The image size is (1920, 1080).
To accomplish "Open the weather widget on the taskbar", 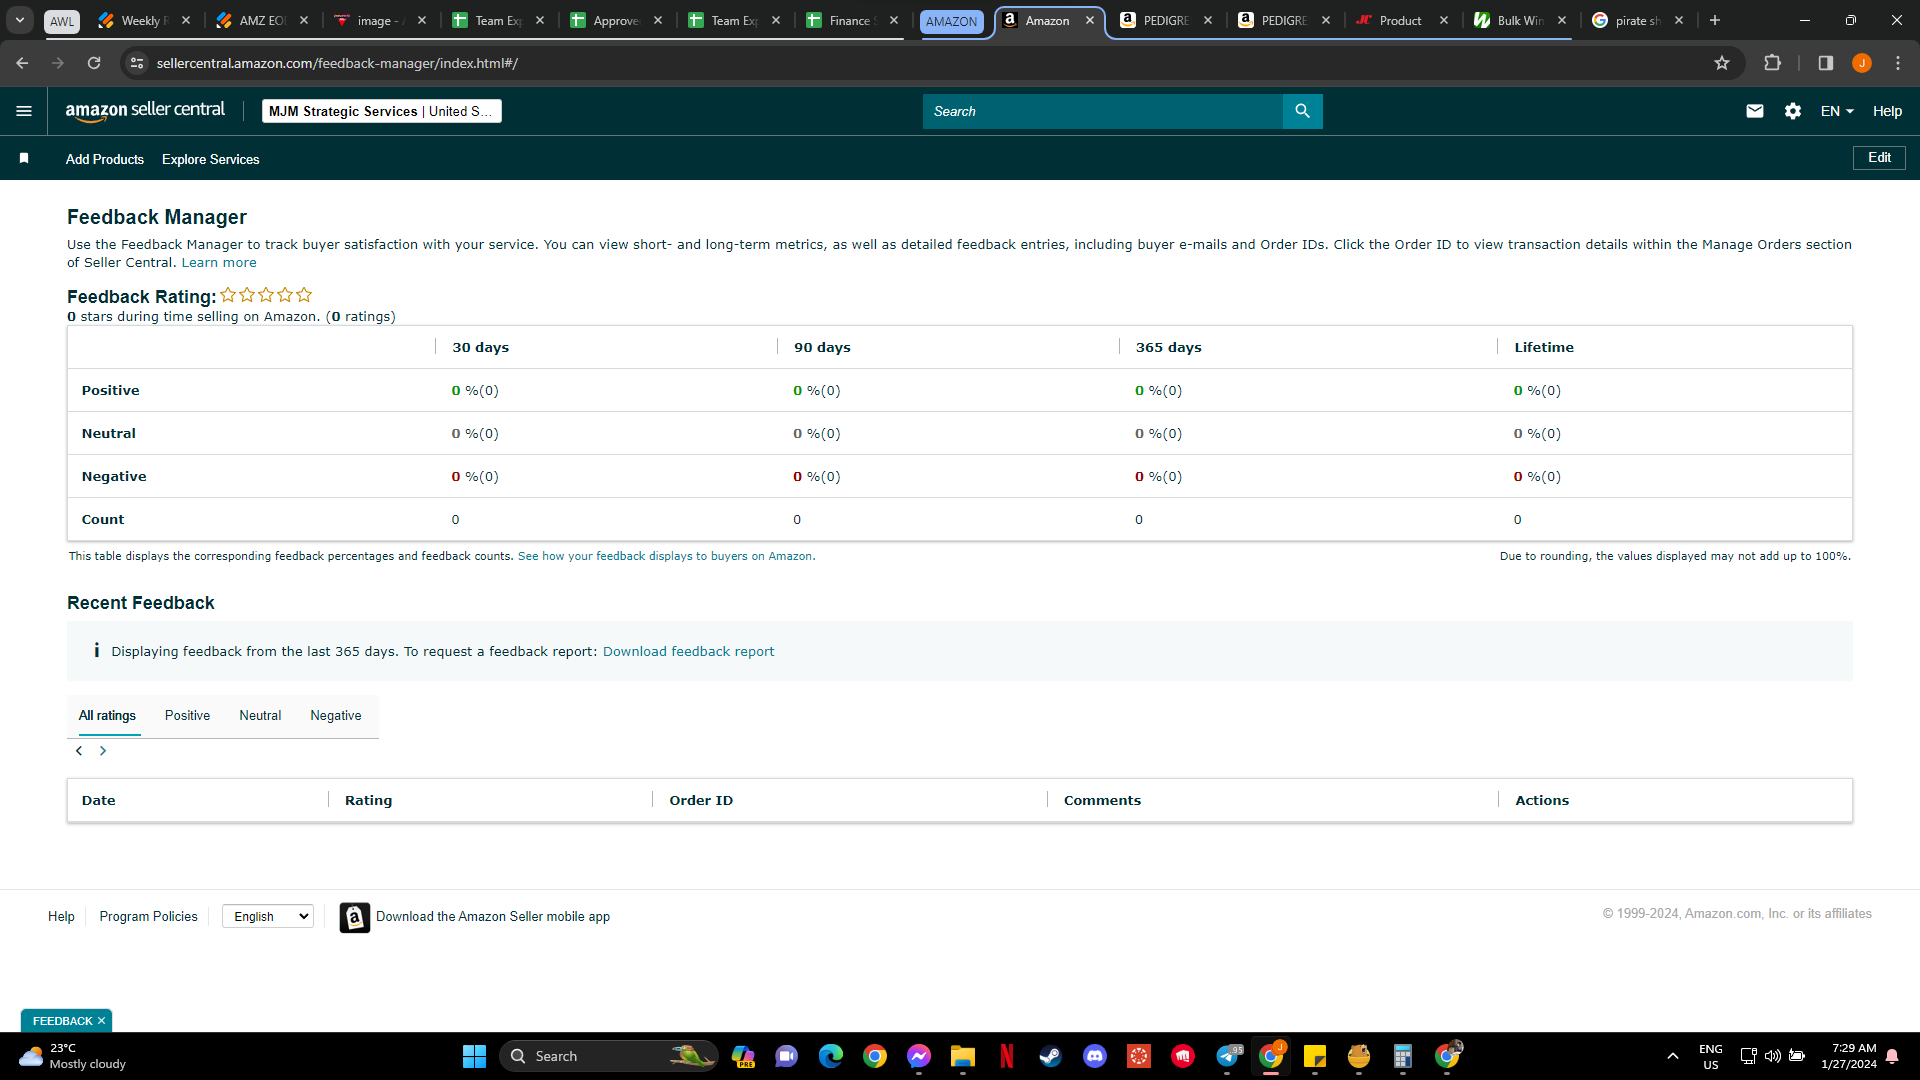I will pyautogui.click(x=74, y=1056).
